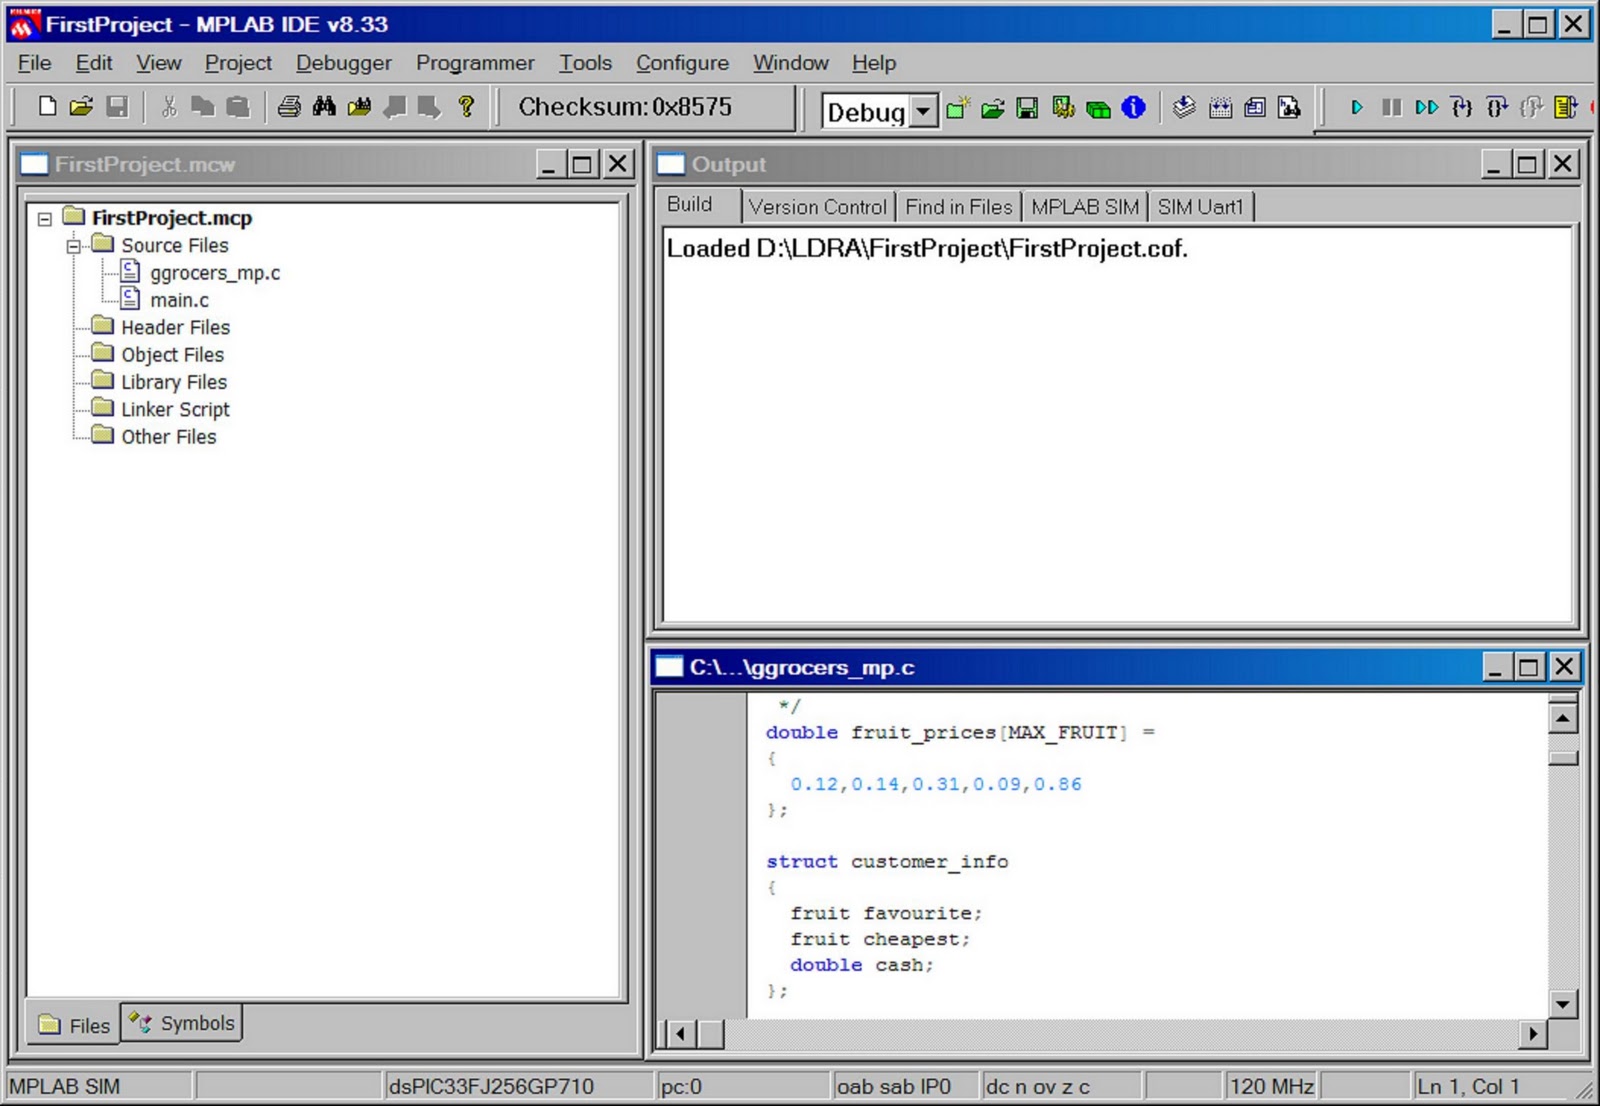Switch to the Symbols view
Image resolution: width=1600 pixels, height=1106 pixels.
(x=181, y=1023)
